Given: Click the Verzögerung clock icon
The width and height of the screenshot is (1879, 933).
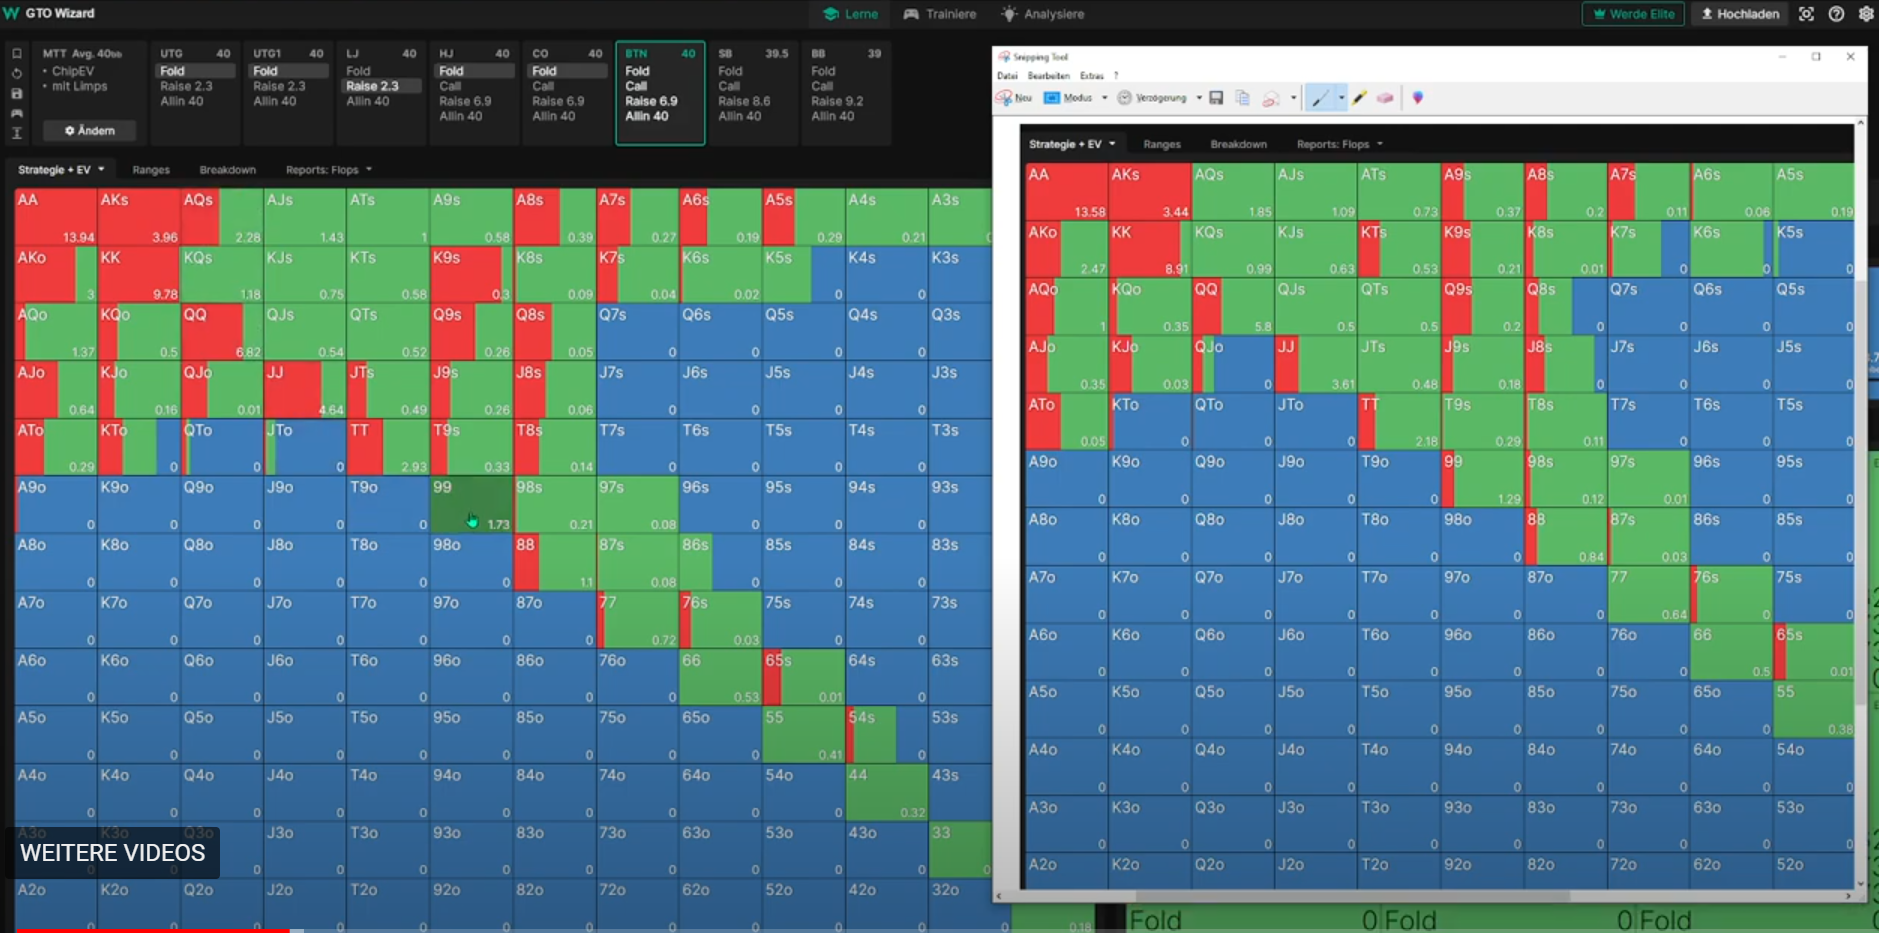Looking at the screenshot, I should click(x=1124, y=98).
